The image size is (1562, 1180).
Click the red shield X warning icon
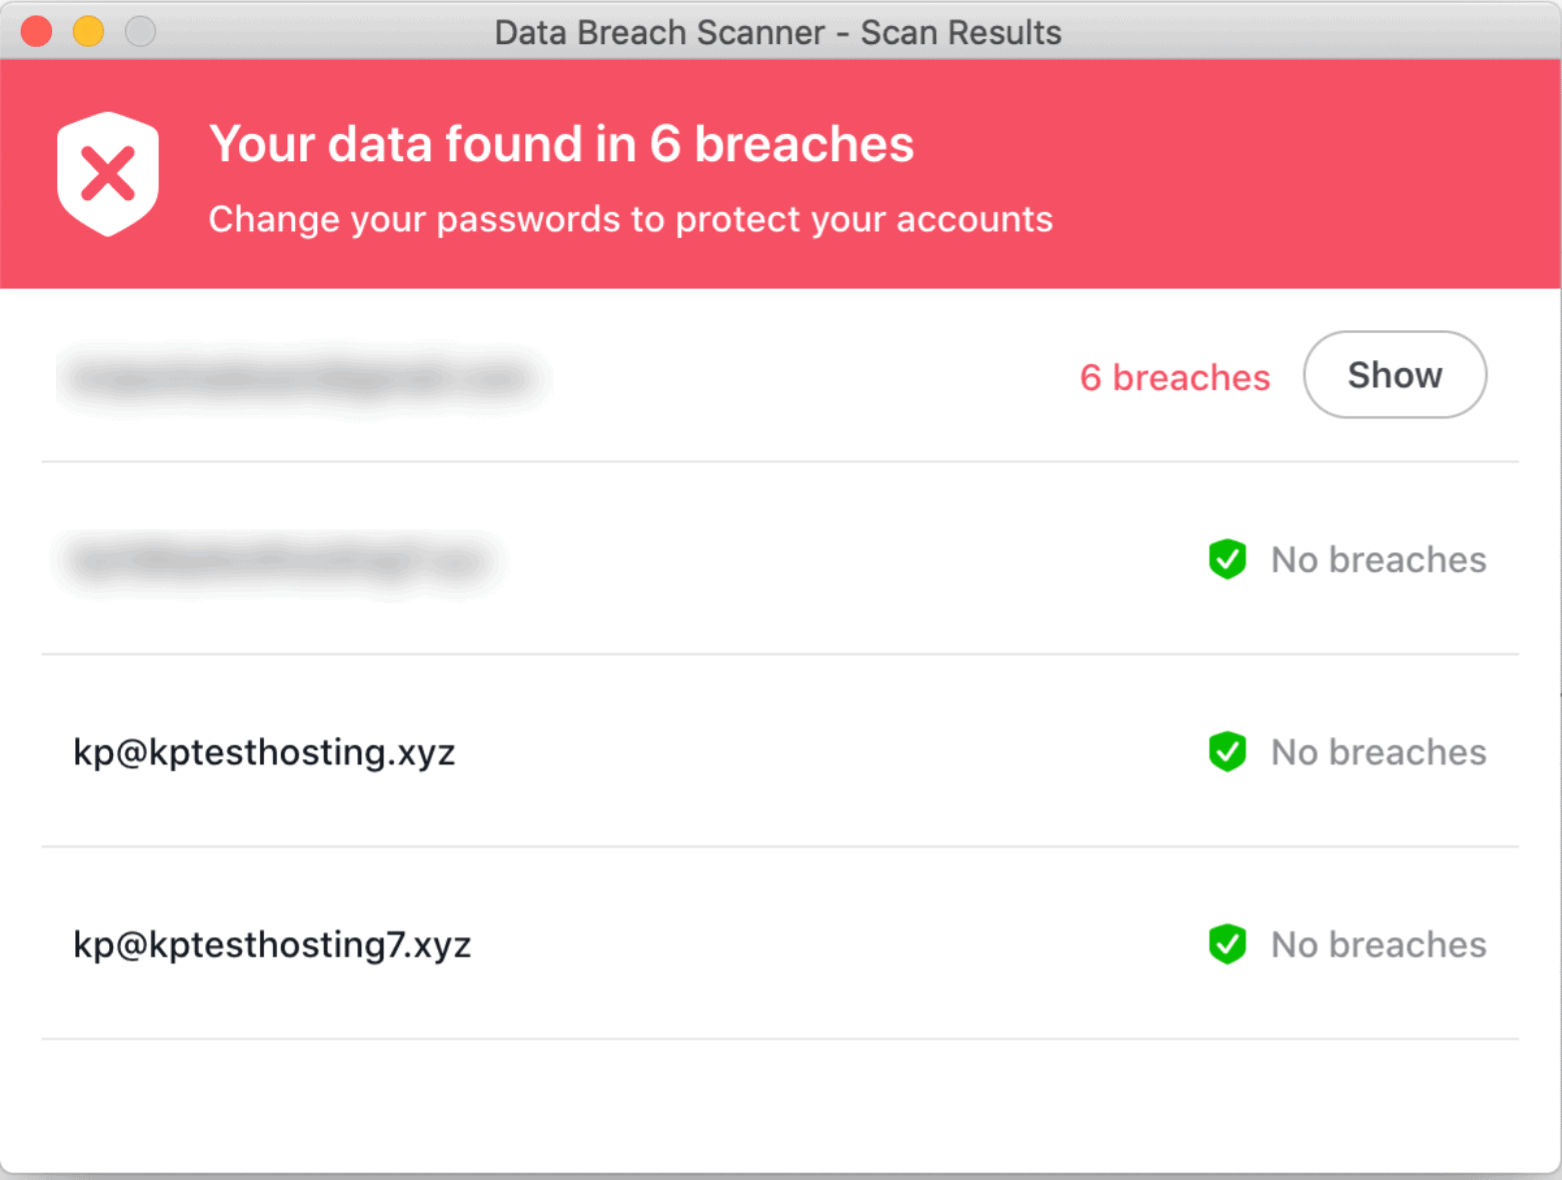click(x=108, y=174)
